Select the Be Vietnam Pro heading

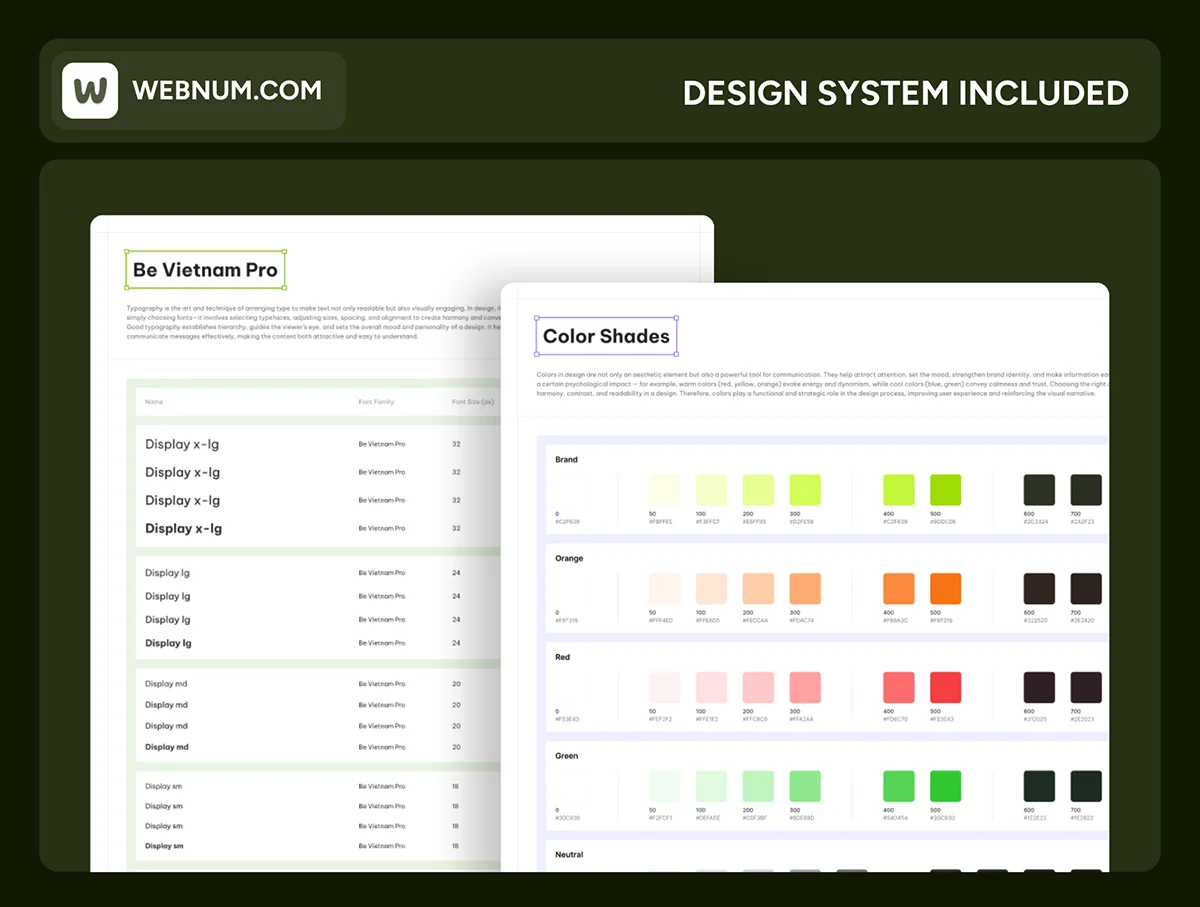(205, 270)
